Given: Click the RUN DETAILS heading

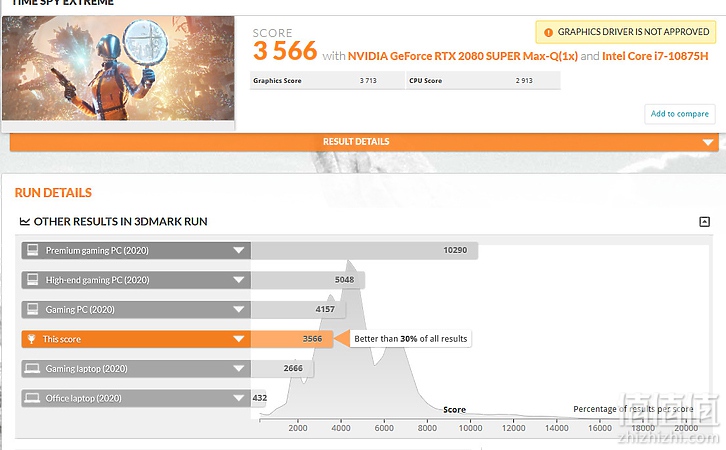Looking at the screenshot, I should point(53,193).
